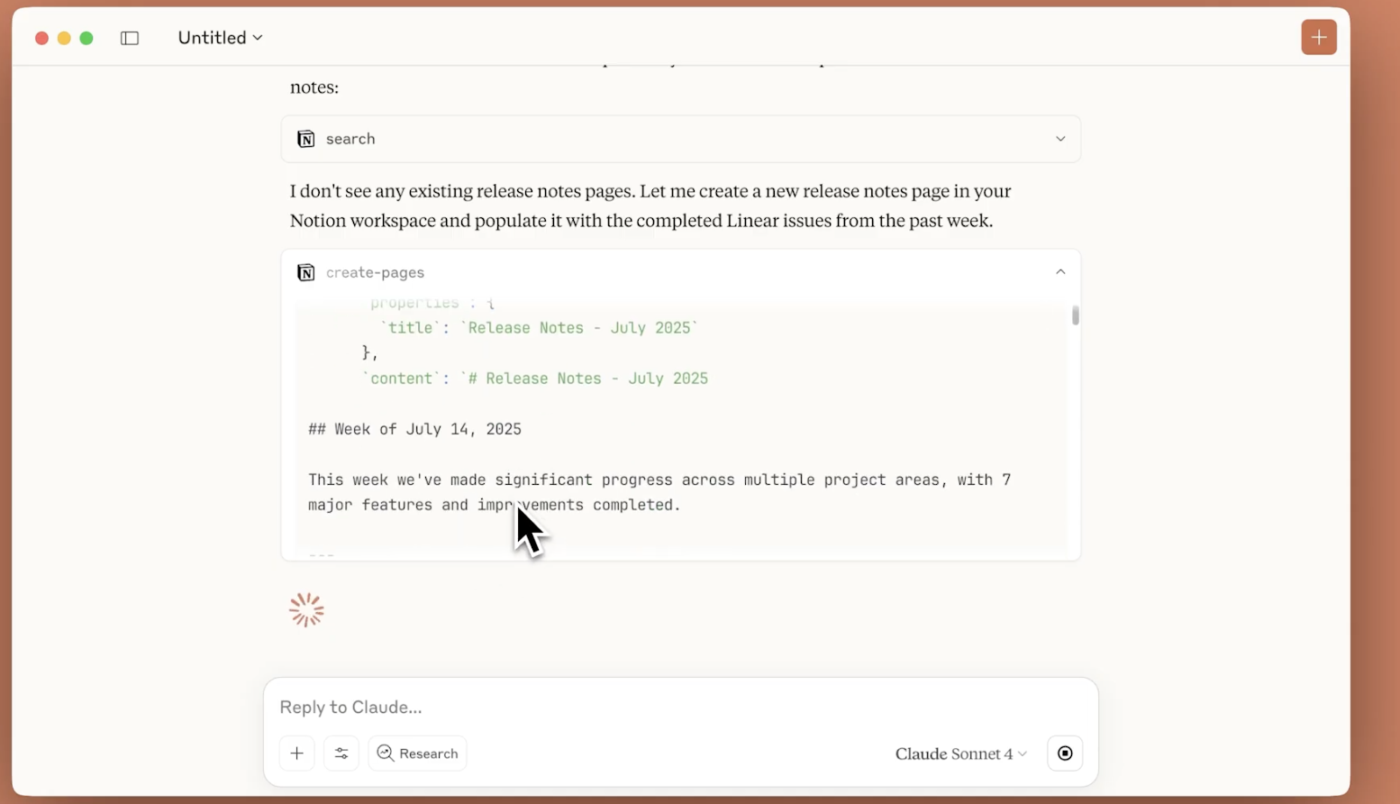Click the loading spinner indicator
This screenshot has height=804, width=1400.
point(306,610)
